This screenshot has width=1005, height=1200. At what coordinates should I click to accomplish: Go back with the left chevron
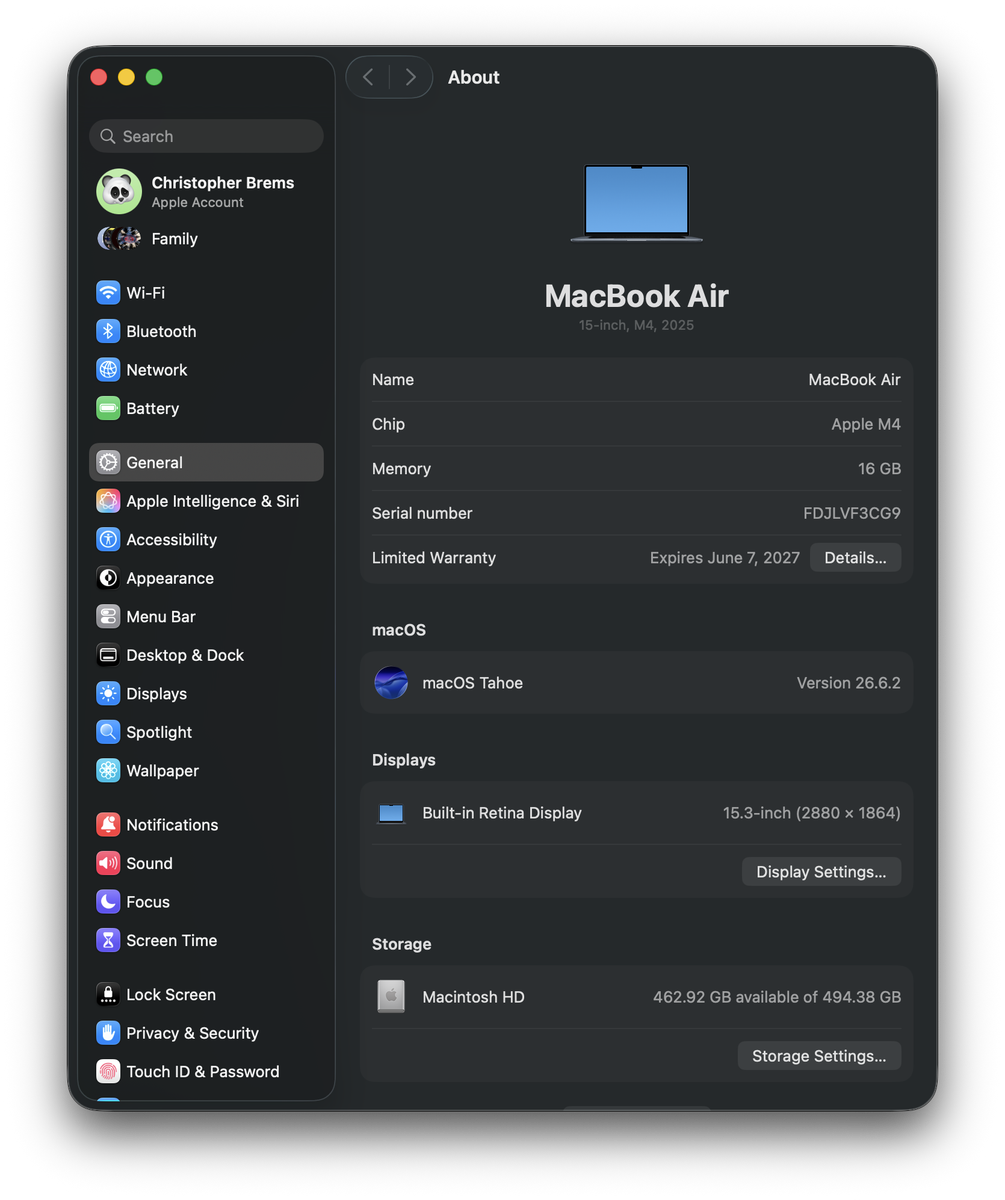point(368,77)
